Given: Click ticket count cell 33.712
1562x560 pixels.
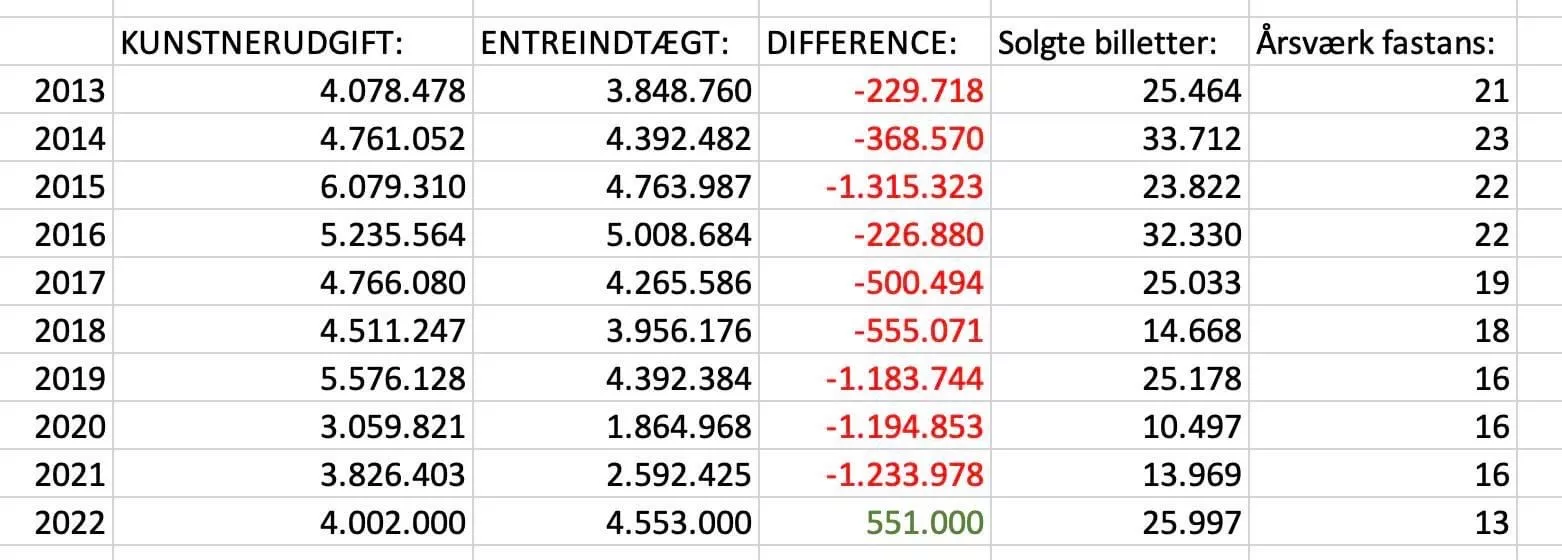Looking at the screenshot, I should [1183, 139].
